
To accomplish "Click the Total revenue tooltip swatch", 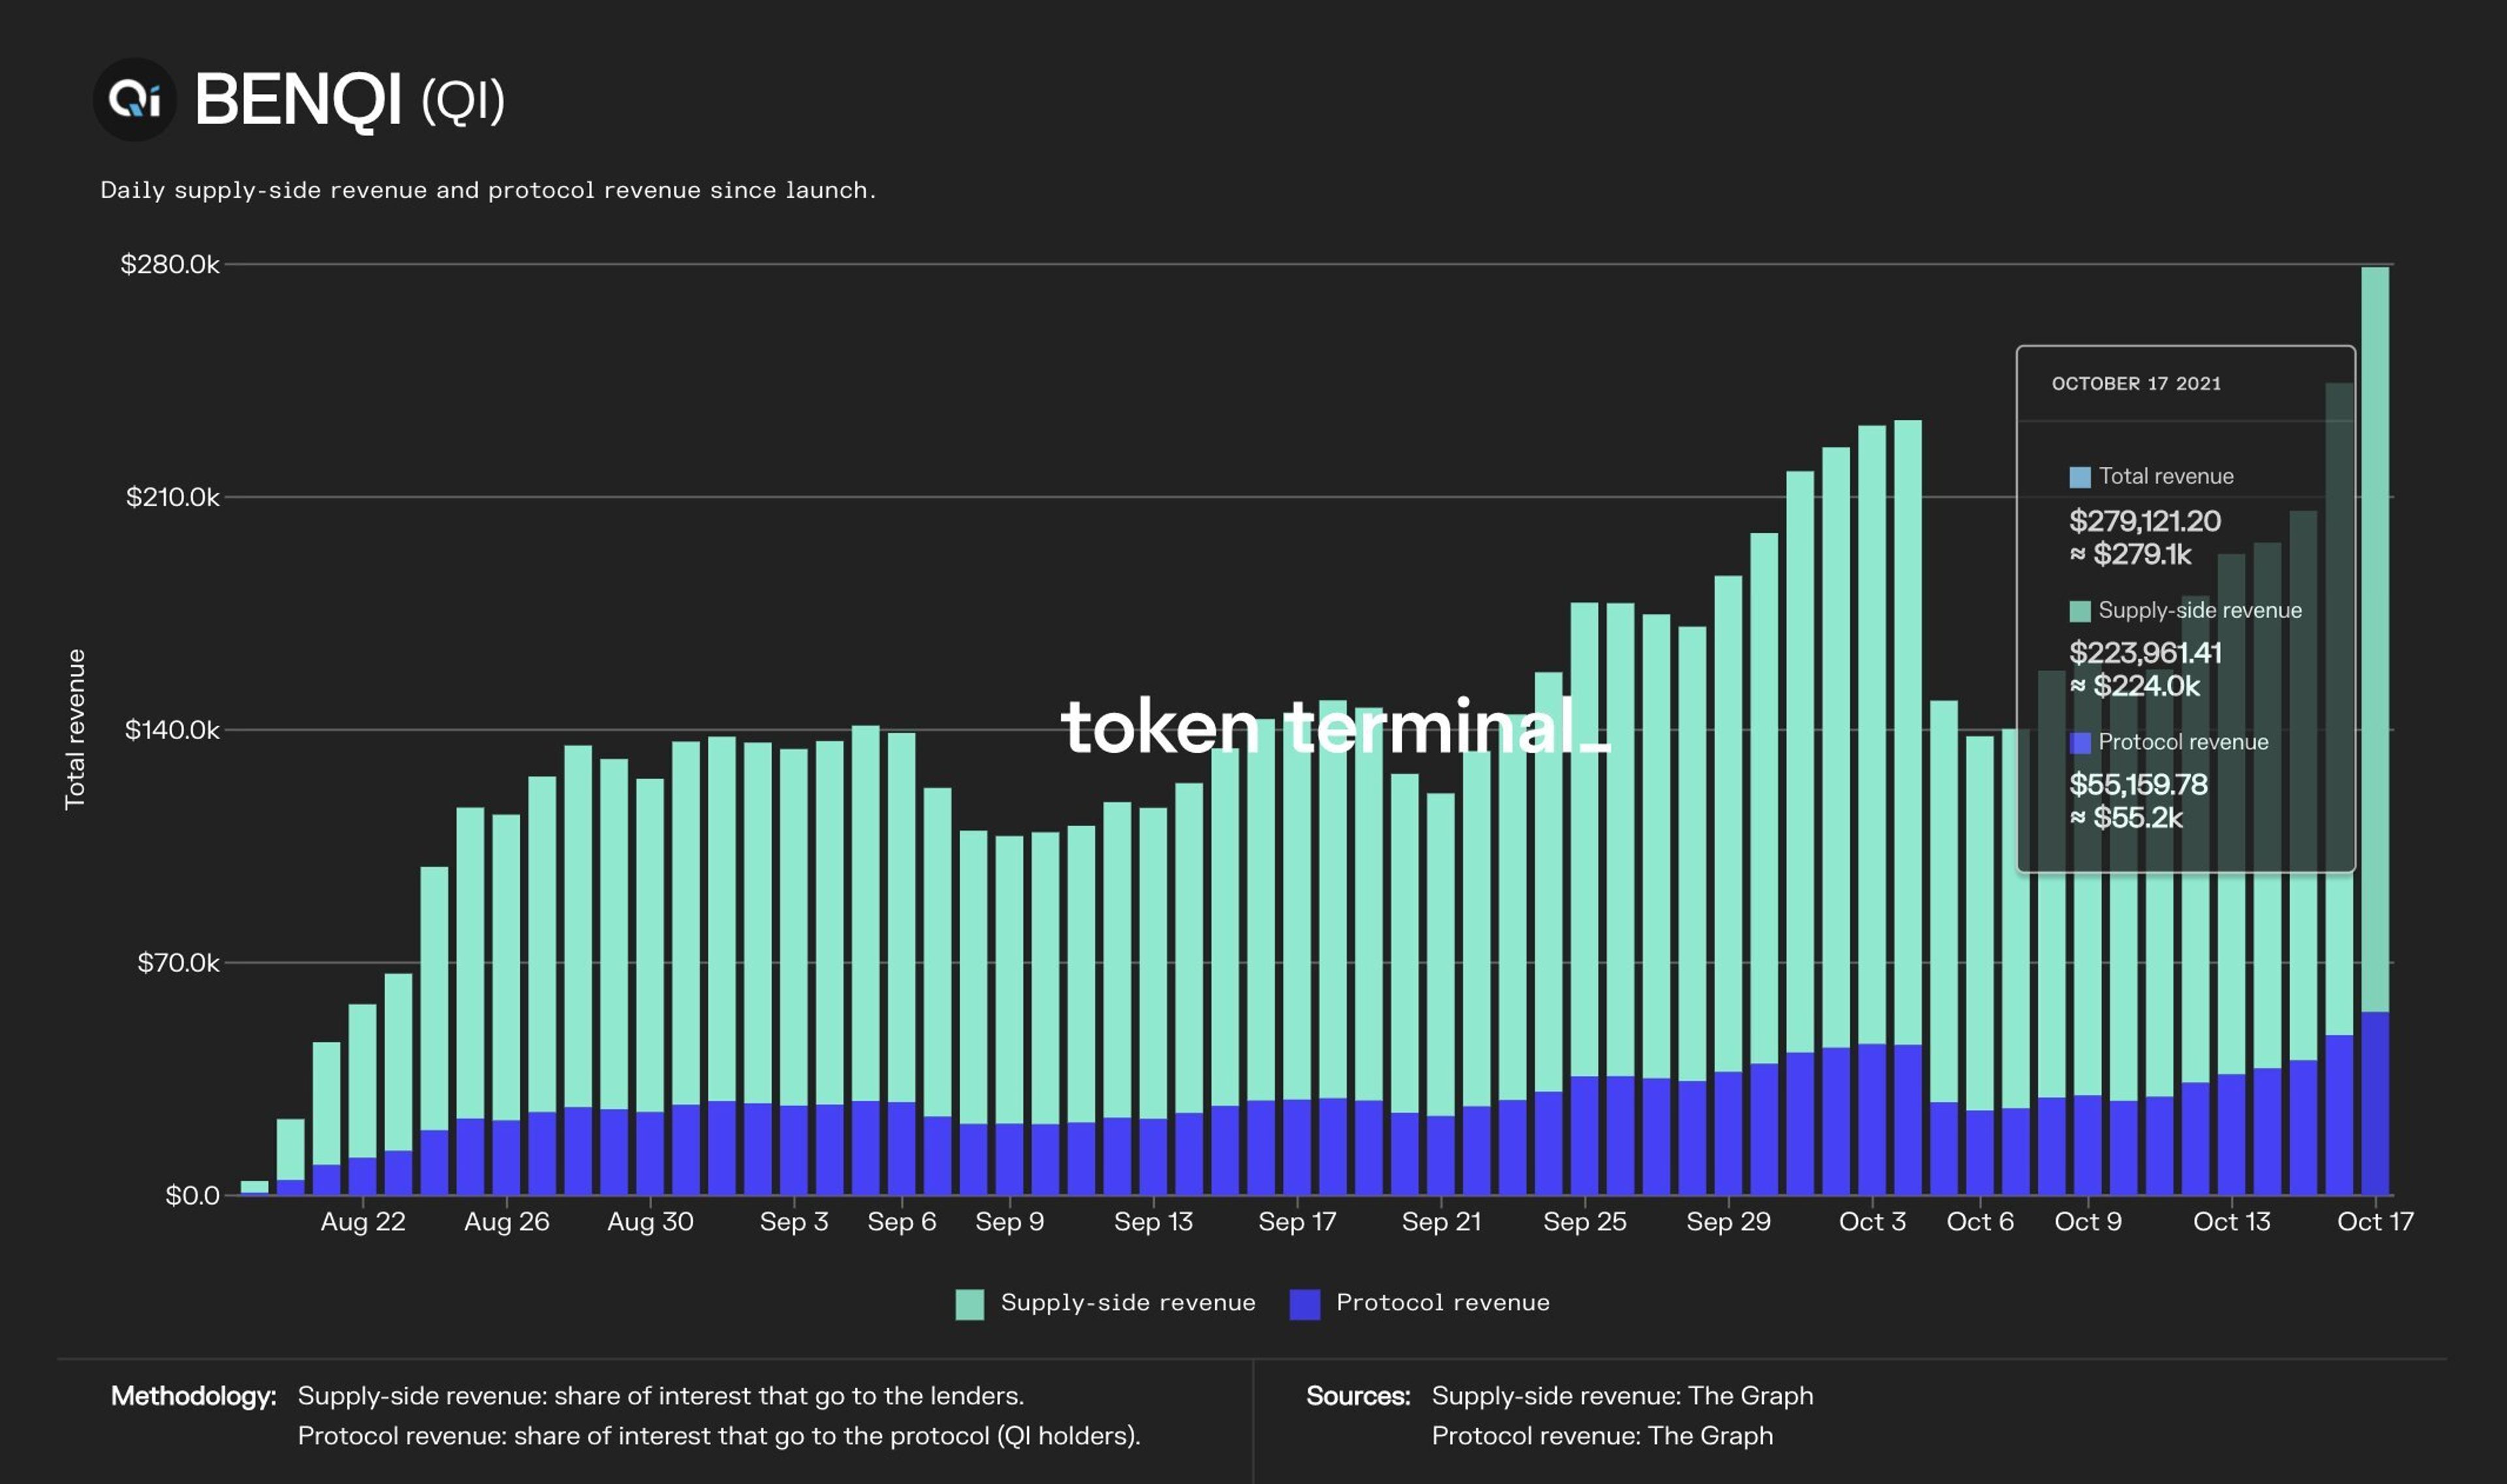I will 2079,477.
